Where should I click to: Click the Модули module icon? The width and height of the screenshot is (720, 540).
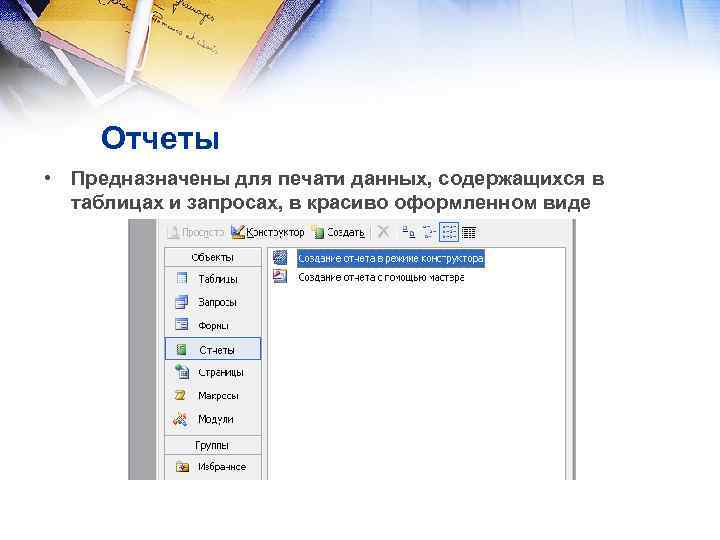[180, 419]
